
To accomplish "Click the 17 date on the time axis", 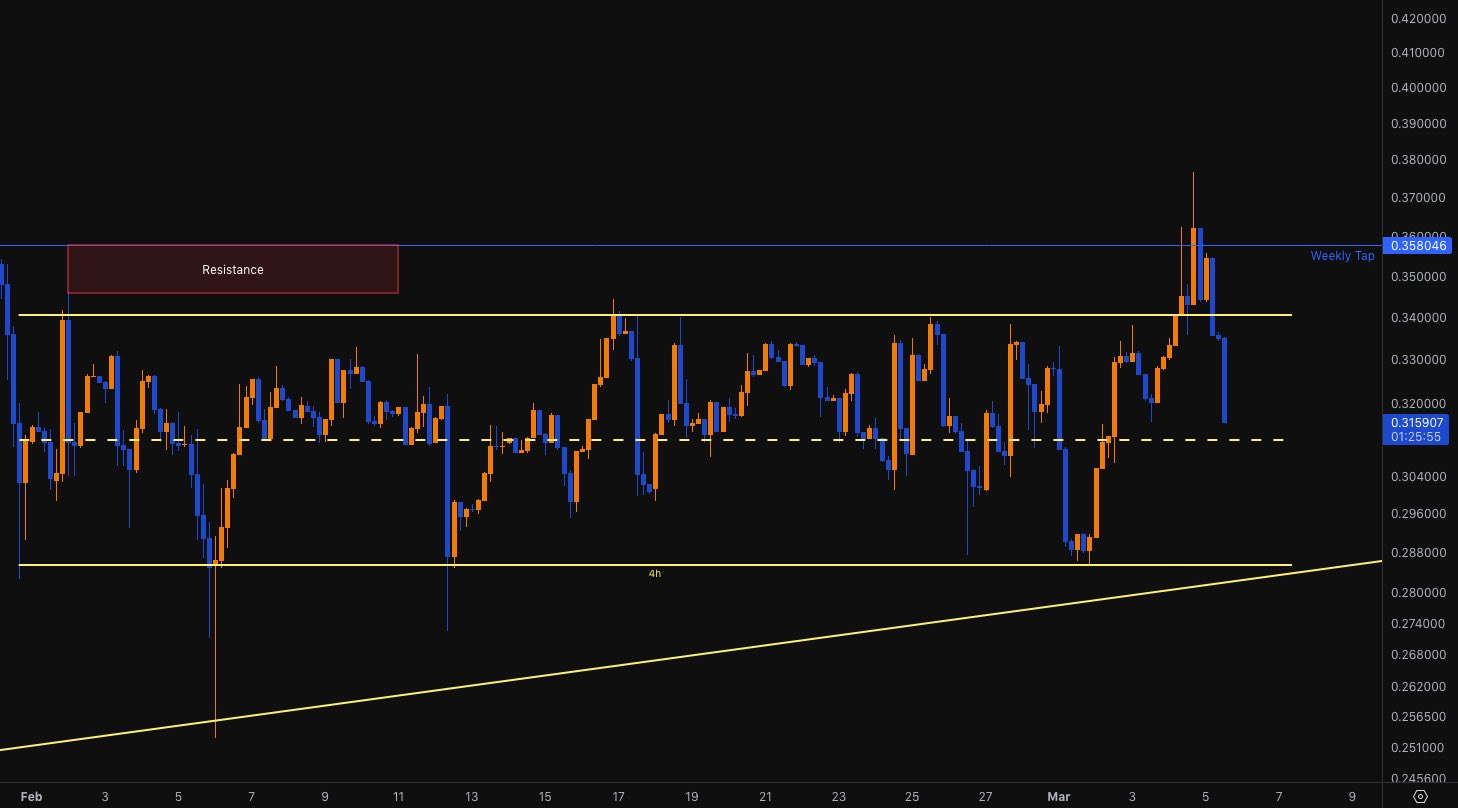I will click(618, 797).
